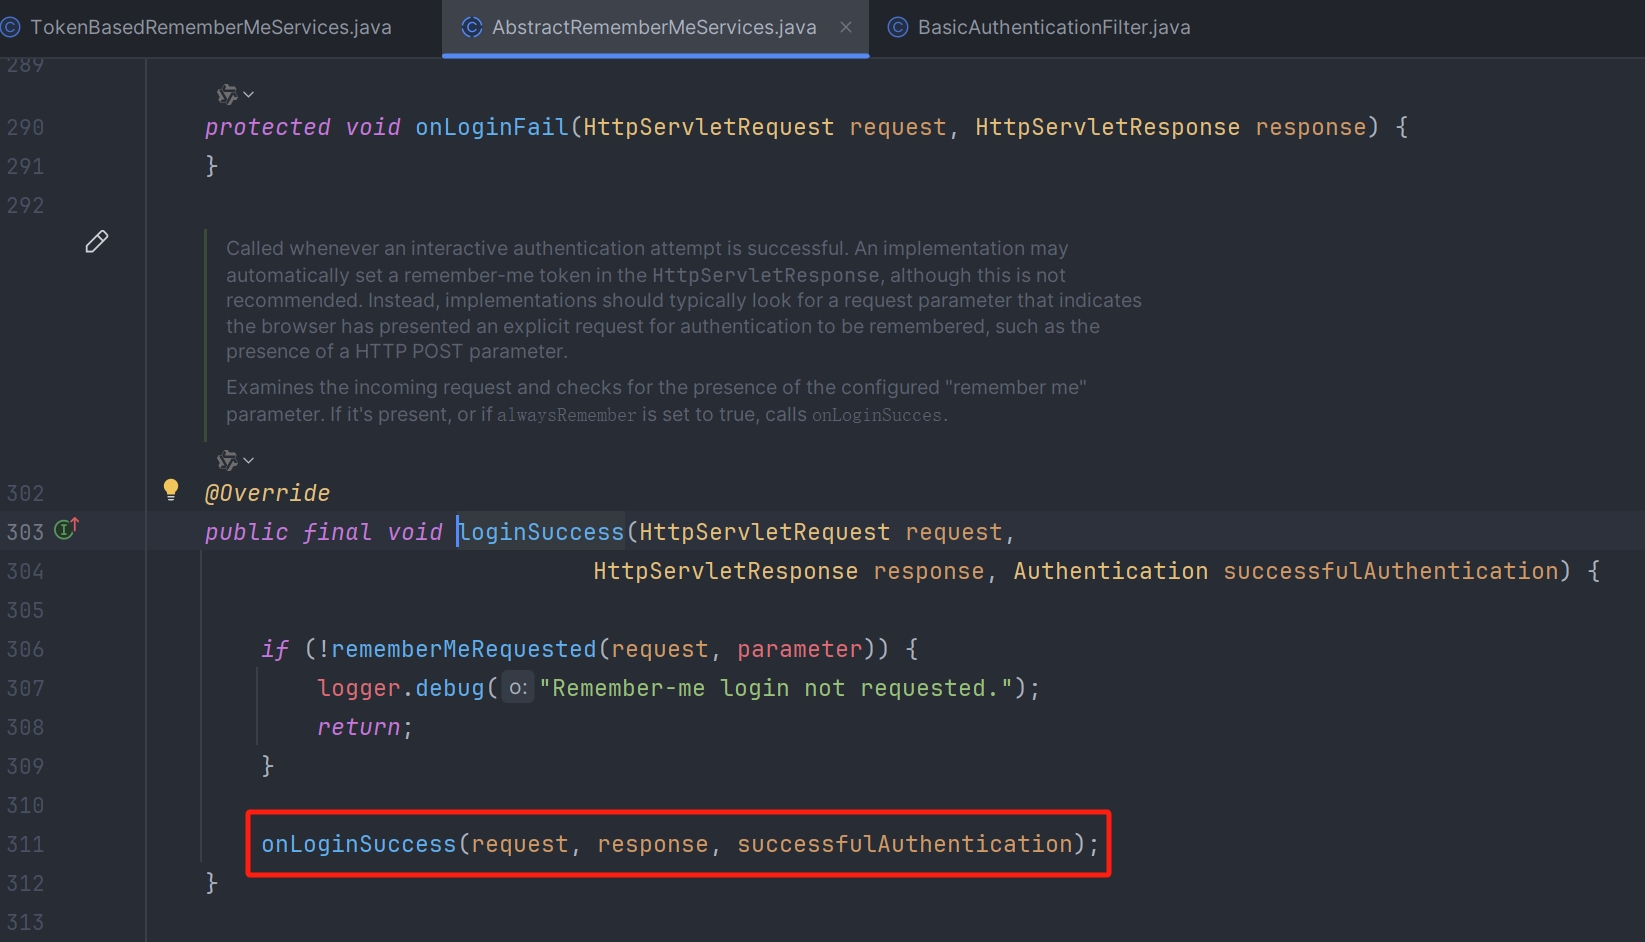
Task: Close the AbstractRememberMeServices.java tab
Action: [846, 28]
